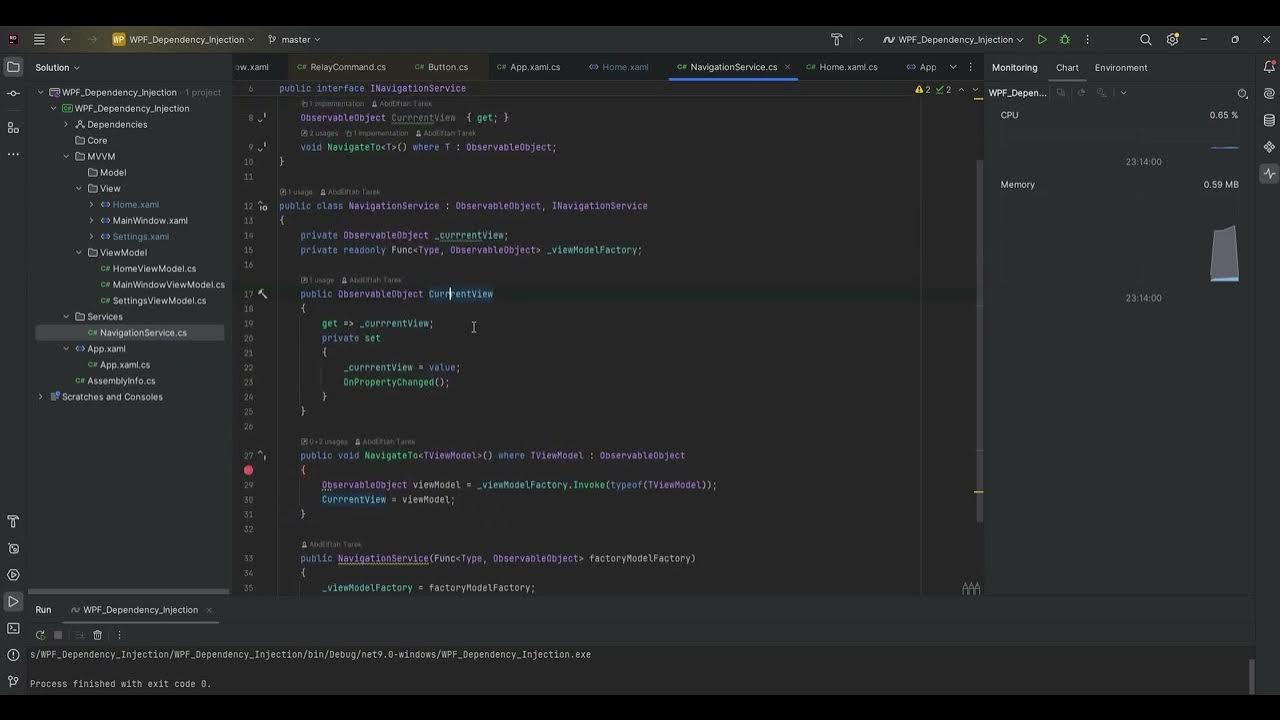Open the Problems tool window icon
1280x720 pixels.
[13, 655]
